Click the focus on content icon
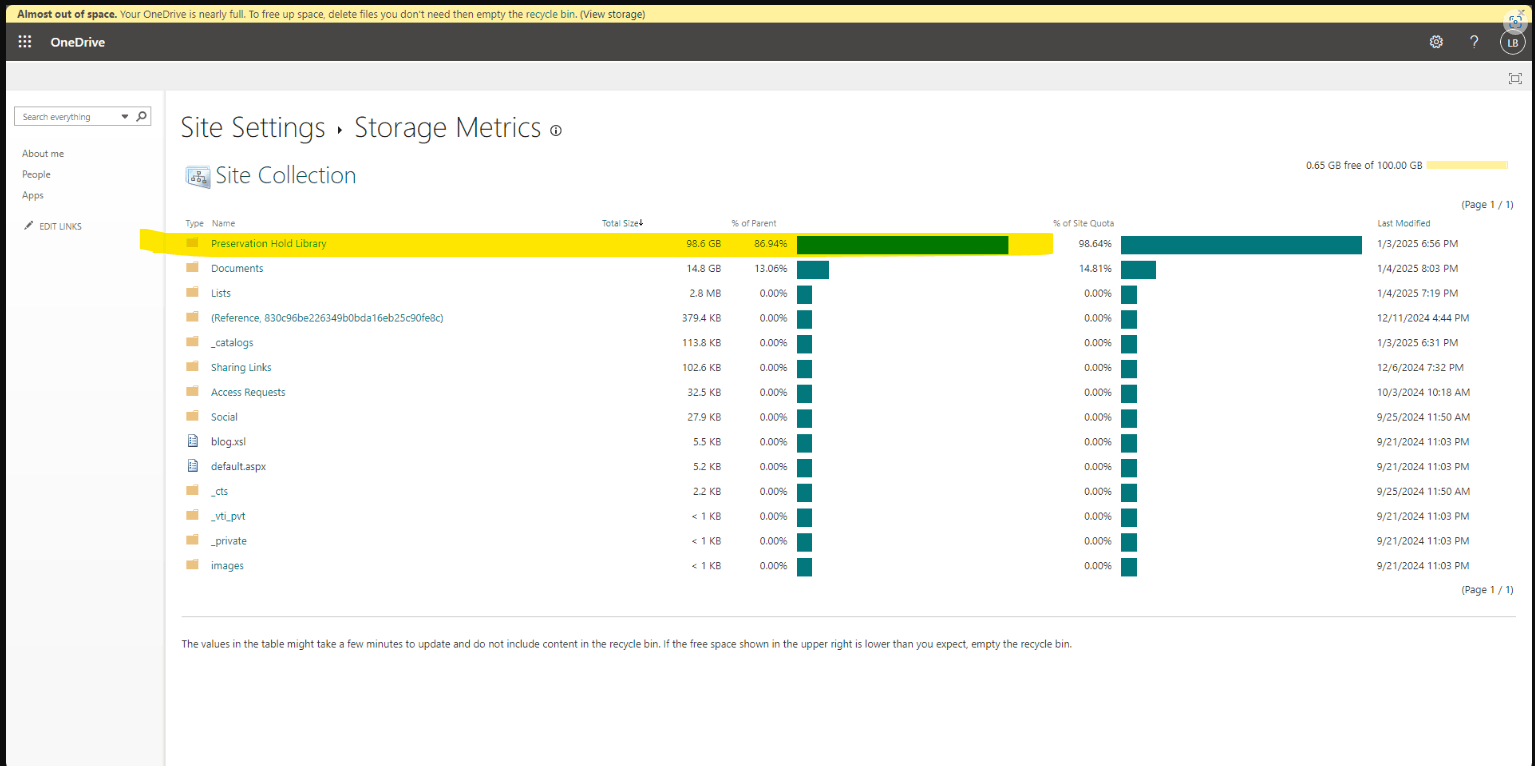The width and height of the screenshot is (1535, 766). pyautogui.click(x=1515, y=78)
